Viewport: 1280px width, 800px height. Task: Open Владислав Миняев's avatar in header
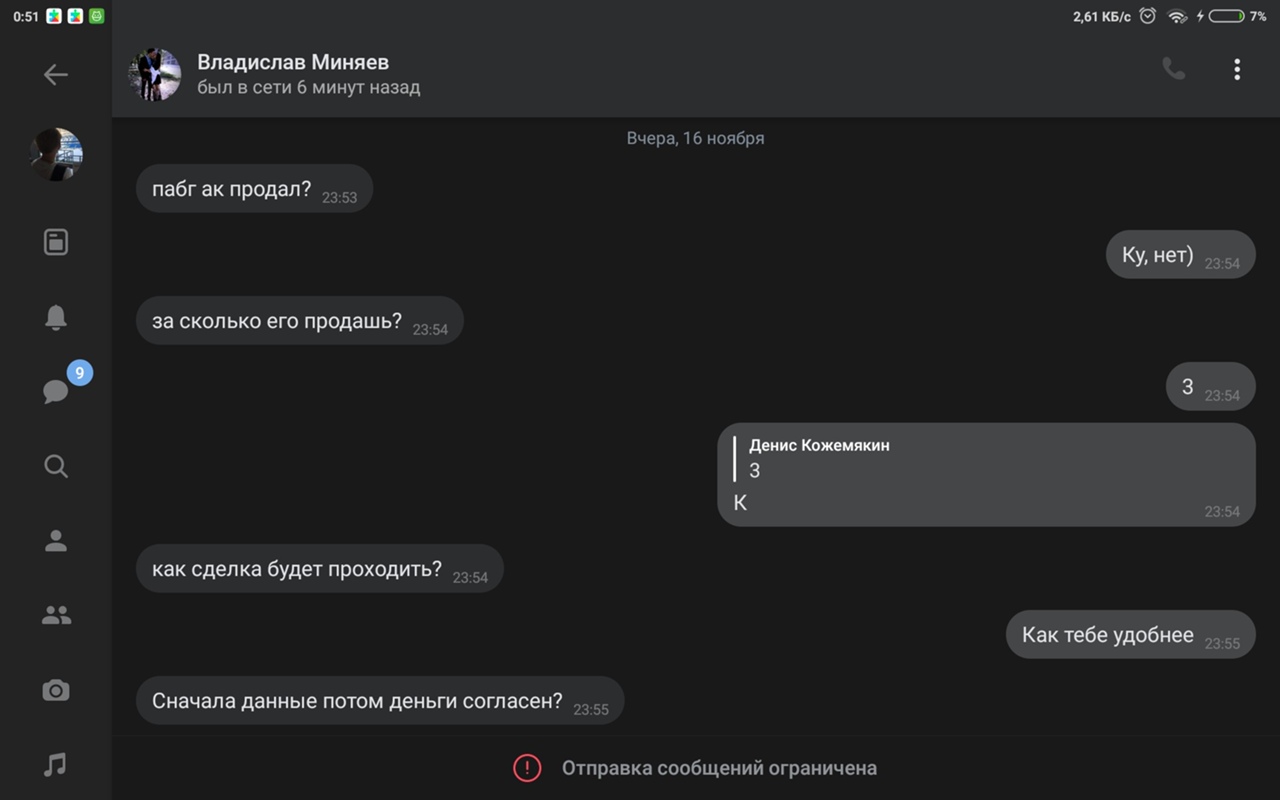155,75
